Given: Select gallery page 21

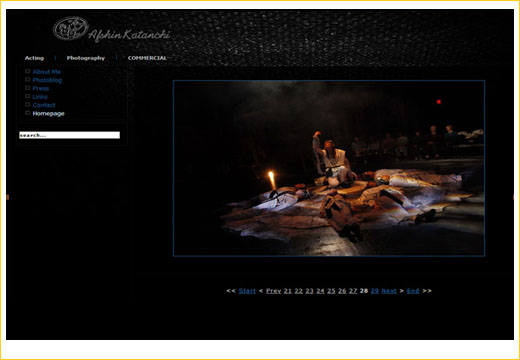Looking at the screenshot, I should (x=288, y=291).
